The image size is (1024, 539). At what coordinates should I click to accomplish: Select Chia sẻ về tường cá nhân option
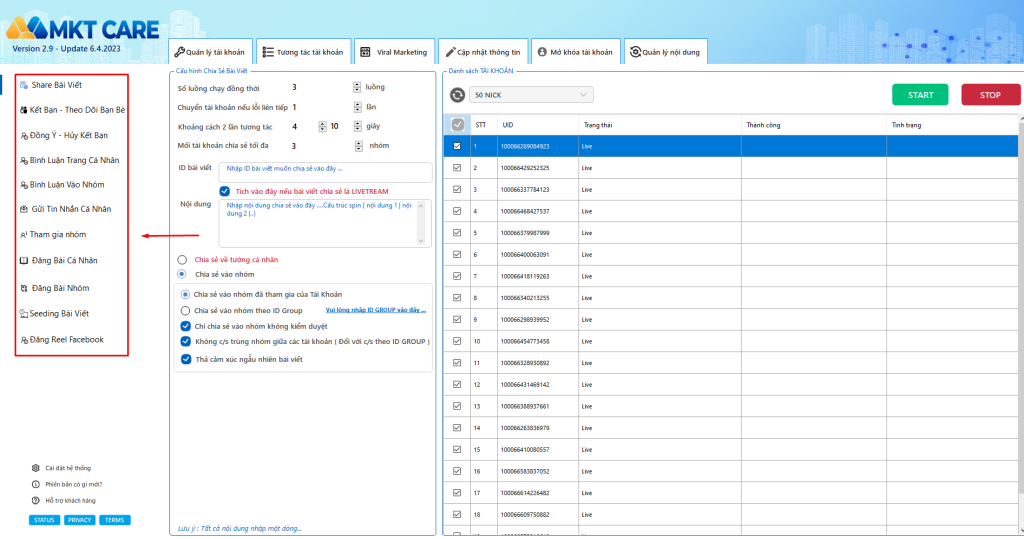click(182, 259)
